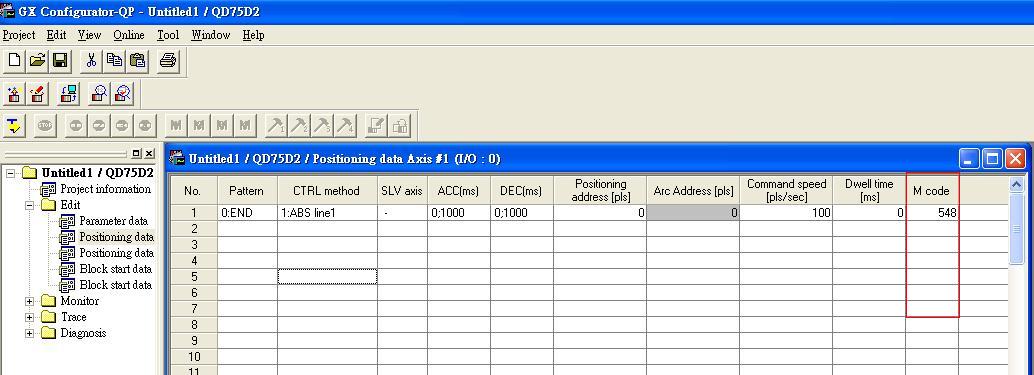The height and width of the screenshot is (375, 1034).
Task: Open the first Block start data item
Action: click(x=115, y=269)
